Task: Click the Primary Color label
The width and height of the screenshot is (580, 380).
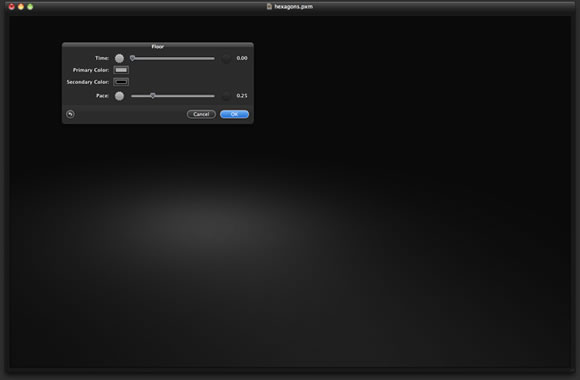Action: [91, 70]
